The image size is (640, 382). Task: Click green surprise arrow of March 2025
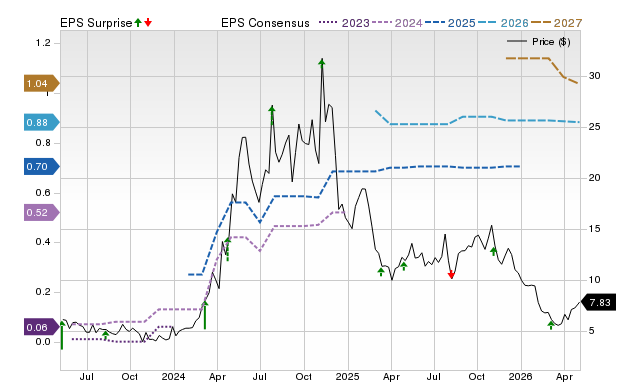[x=381, y=271]
